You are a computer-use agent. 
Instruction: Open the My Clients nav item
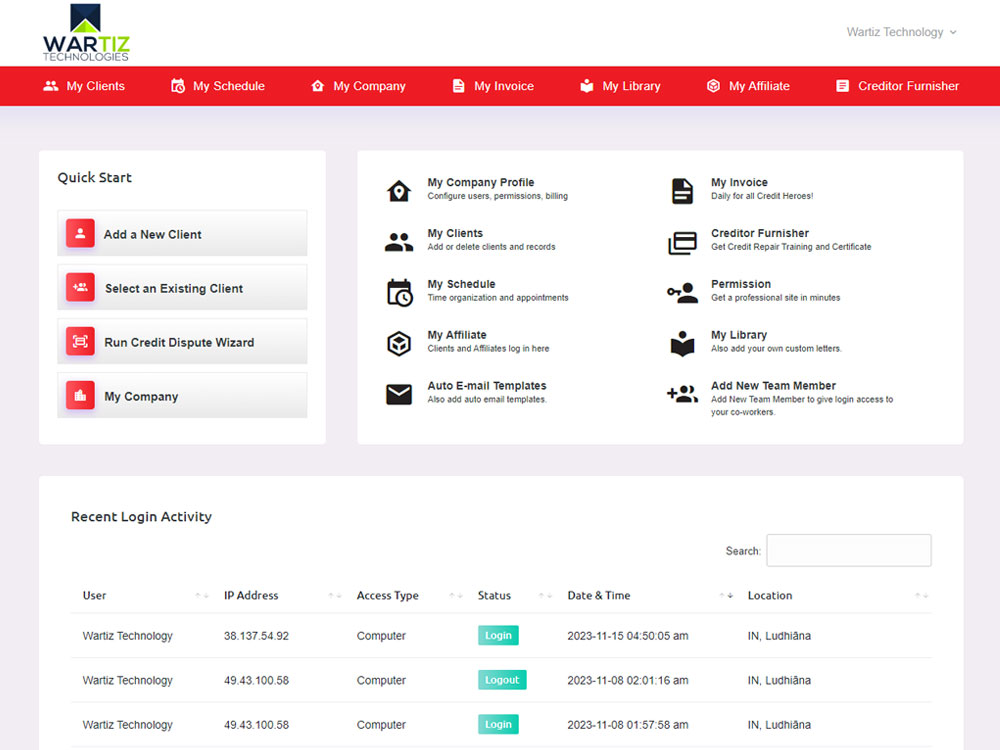coord(84,86)
